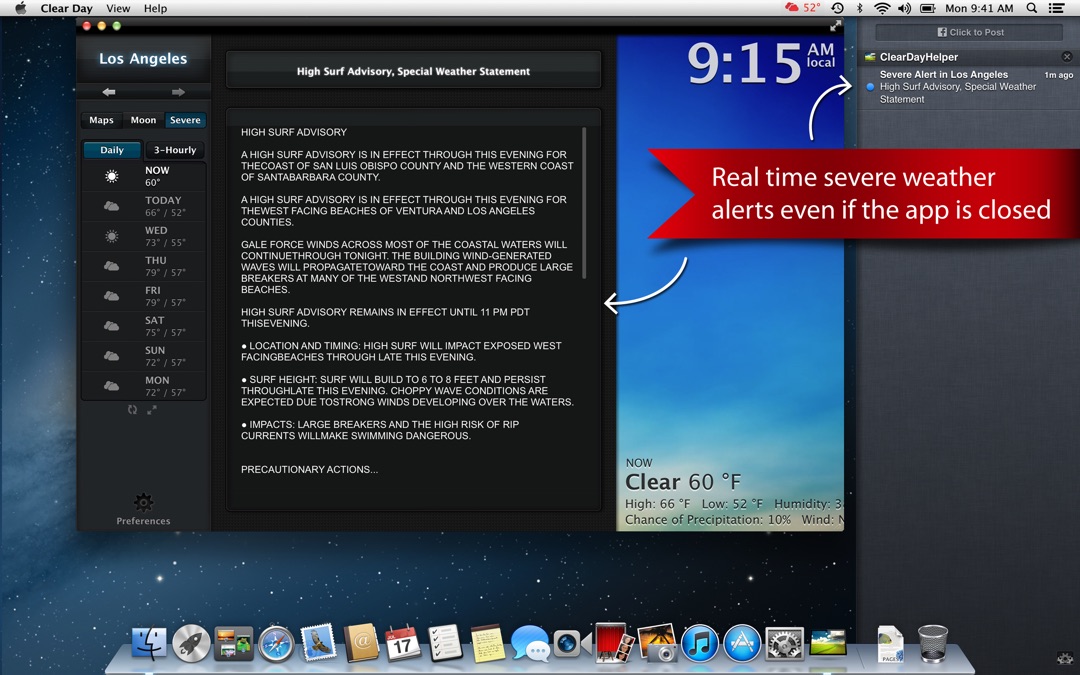Image resolution: width=1080 pixels, height=675 pixels.
Task: Open Mail stamp icon in Dock
Action: click(318, 643)
